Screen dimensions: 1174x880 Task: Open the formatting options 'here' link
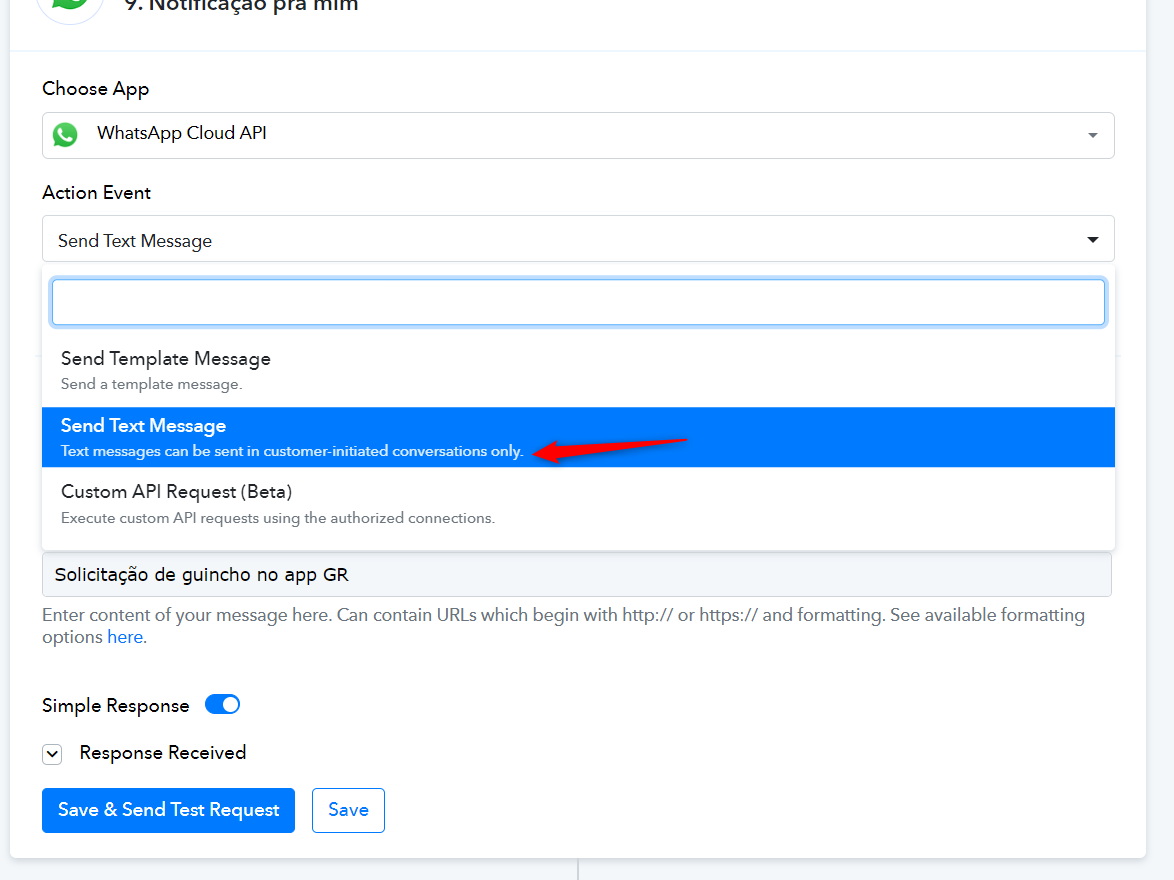pyautogui.click(x=125, y=637)
